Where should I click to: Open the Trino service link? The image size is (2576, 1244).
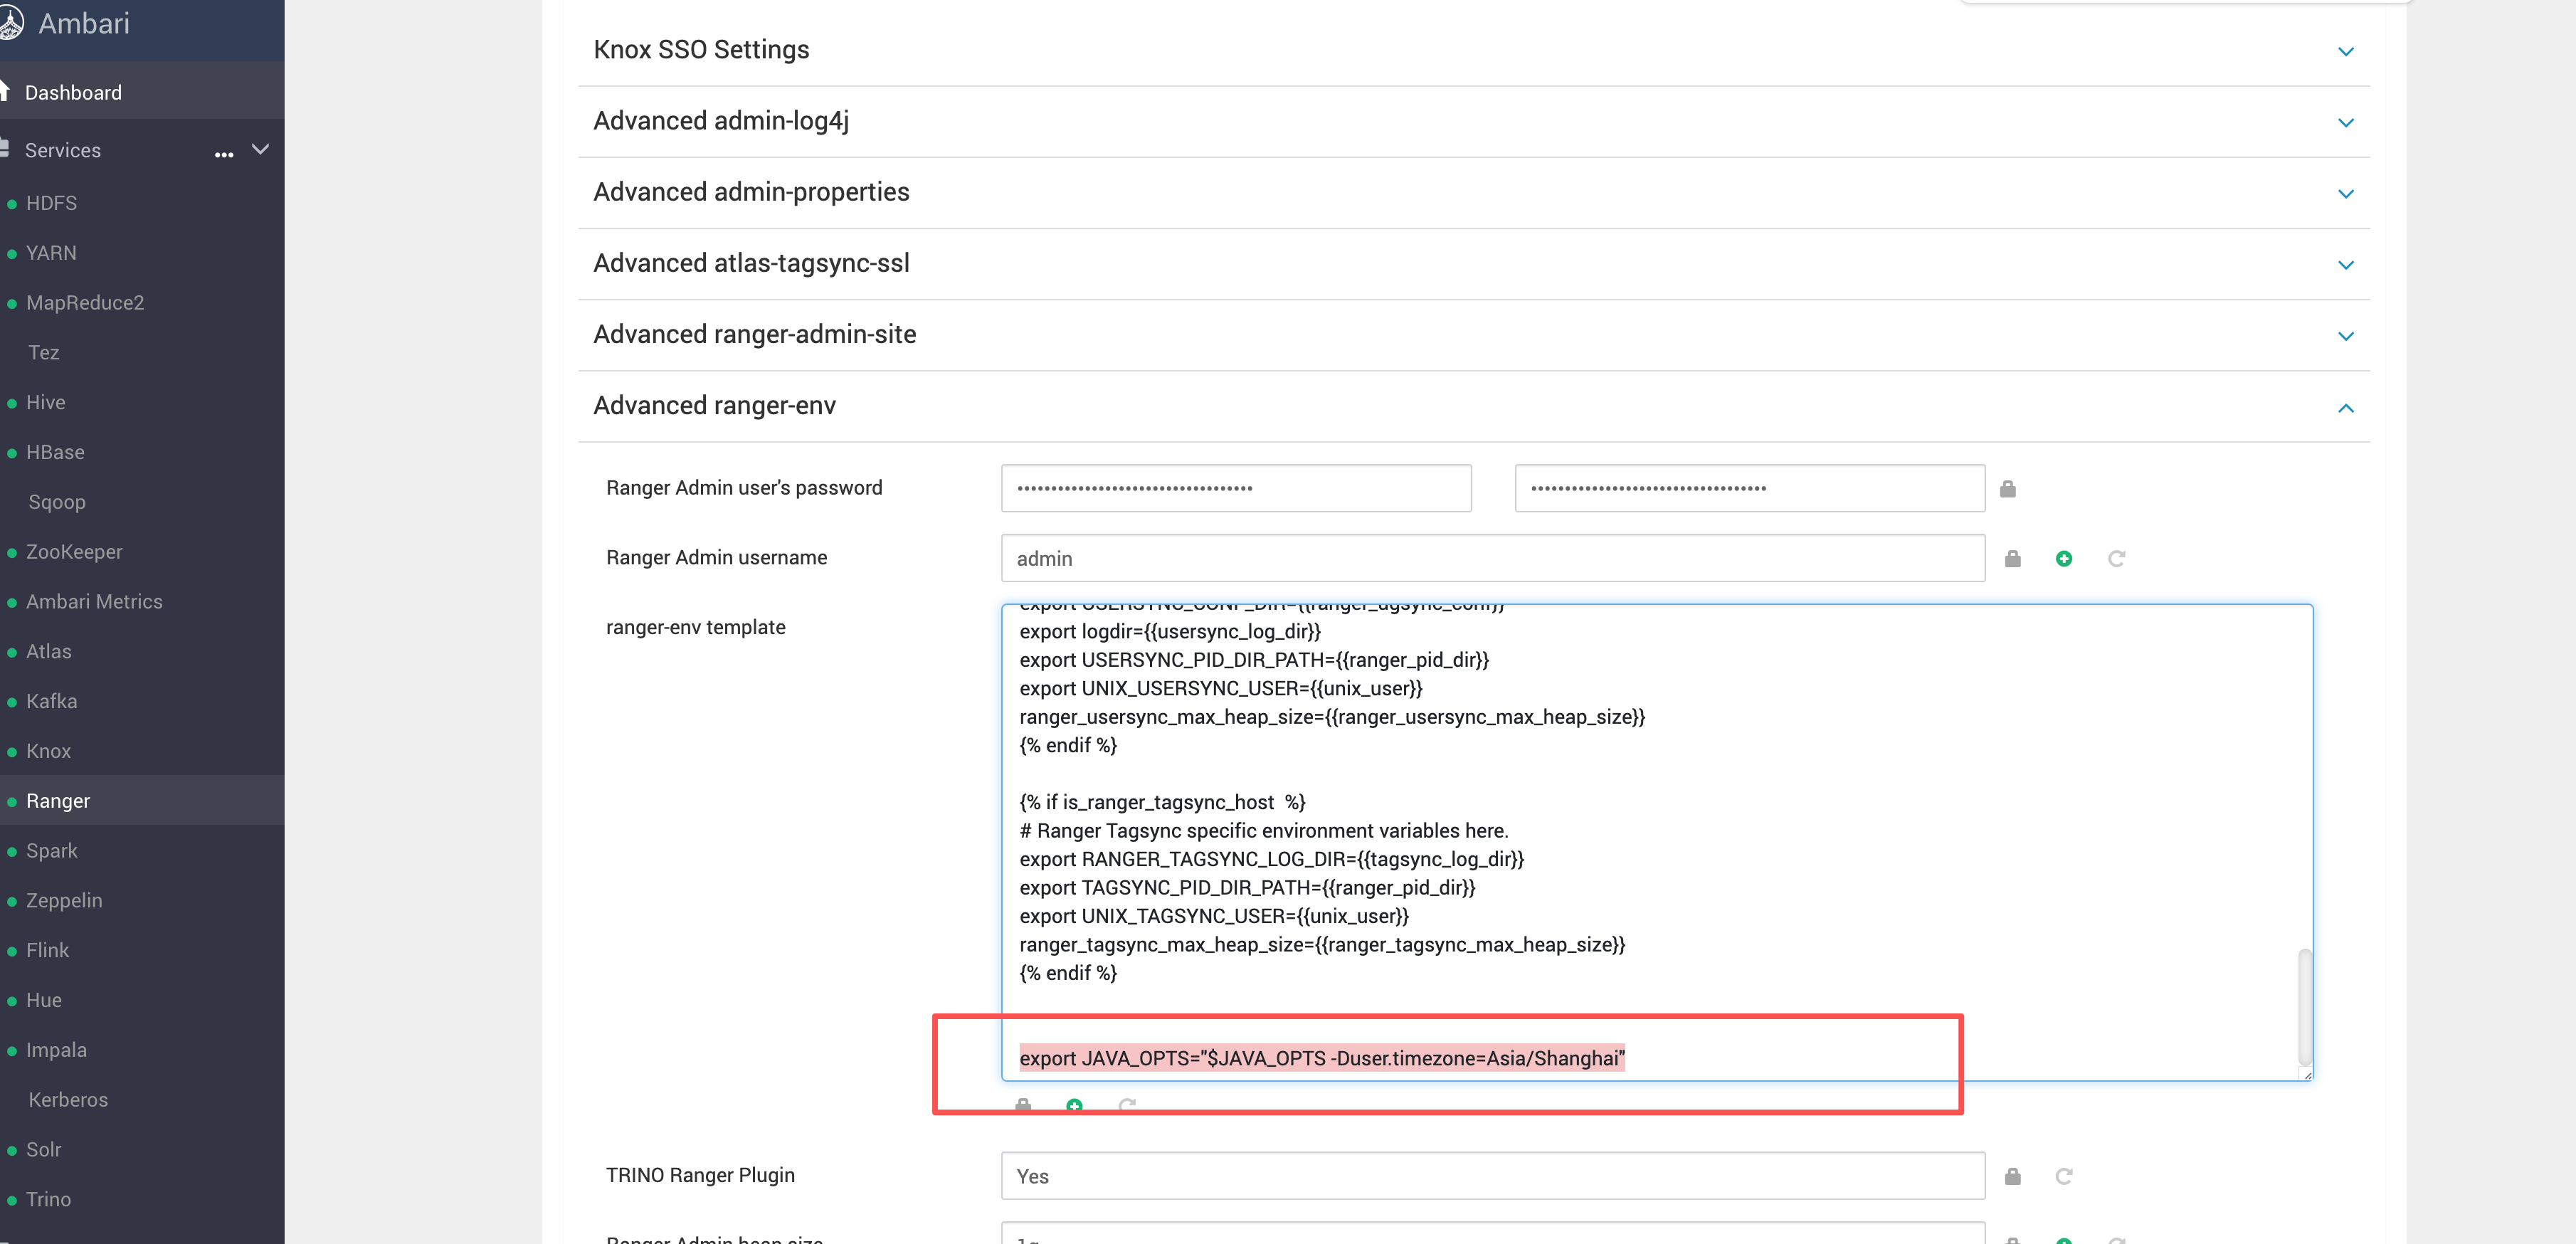coord(48,1199)
